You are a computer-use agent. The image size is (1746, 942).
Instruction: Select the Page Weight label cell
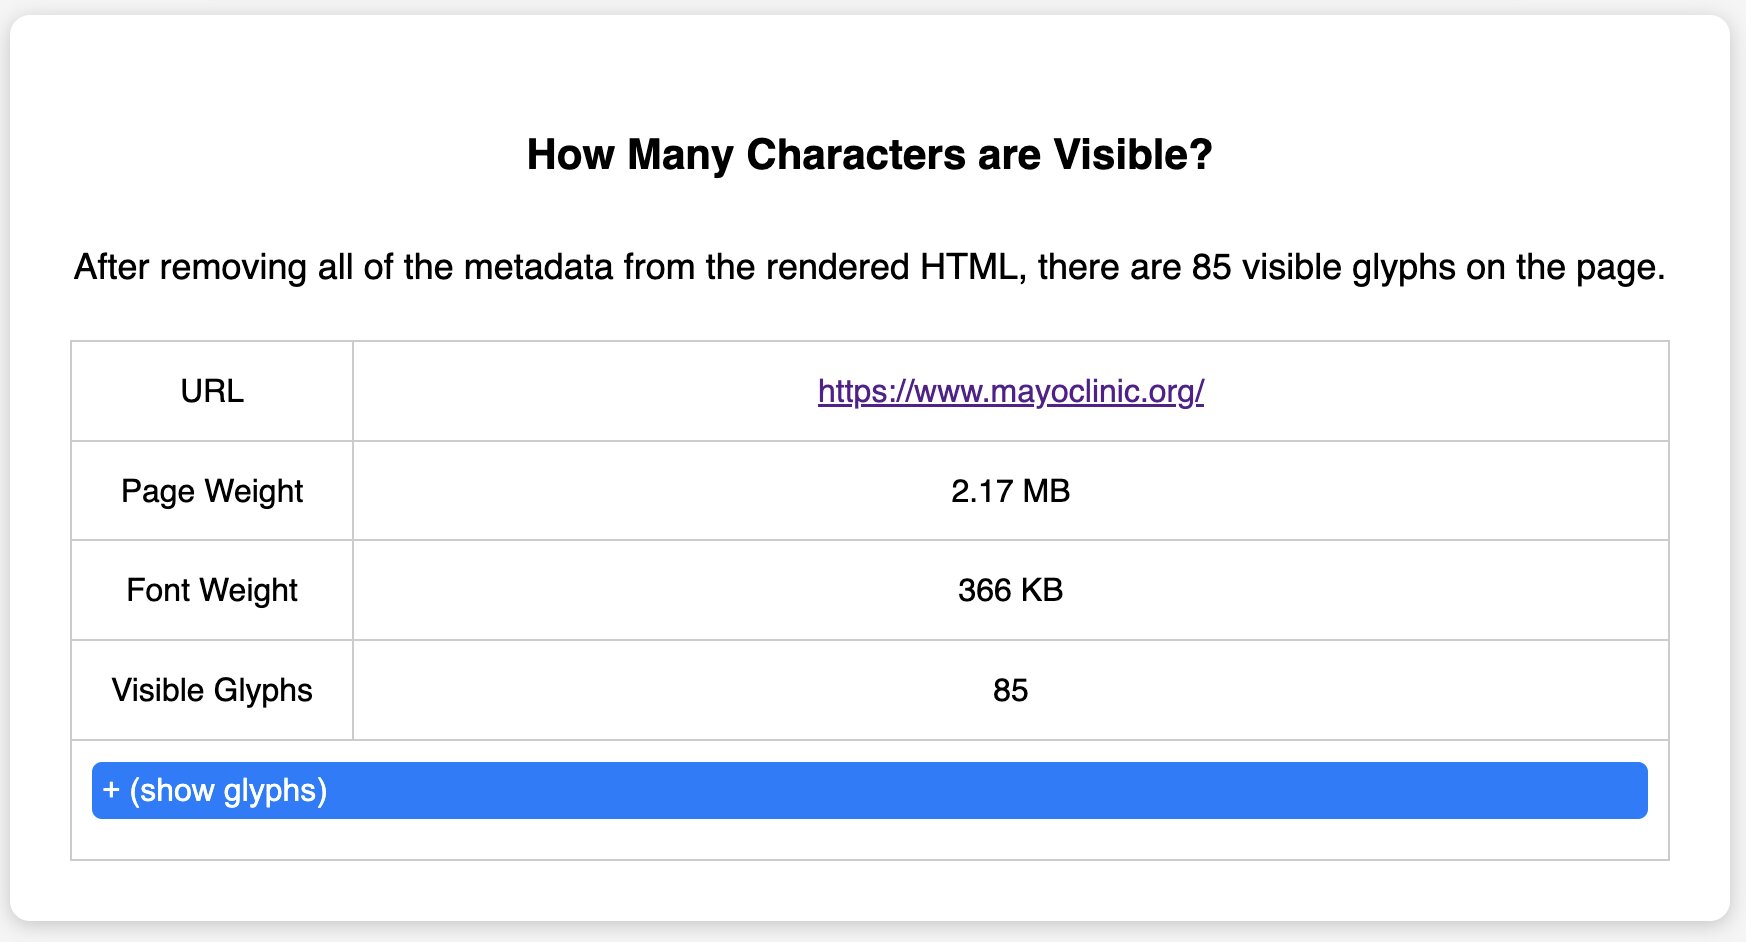211,490
